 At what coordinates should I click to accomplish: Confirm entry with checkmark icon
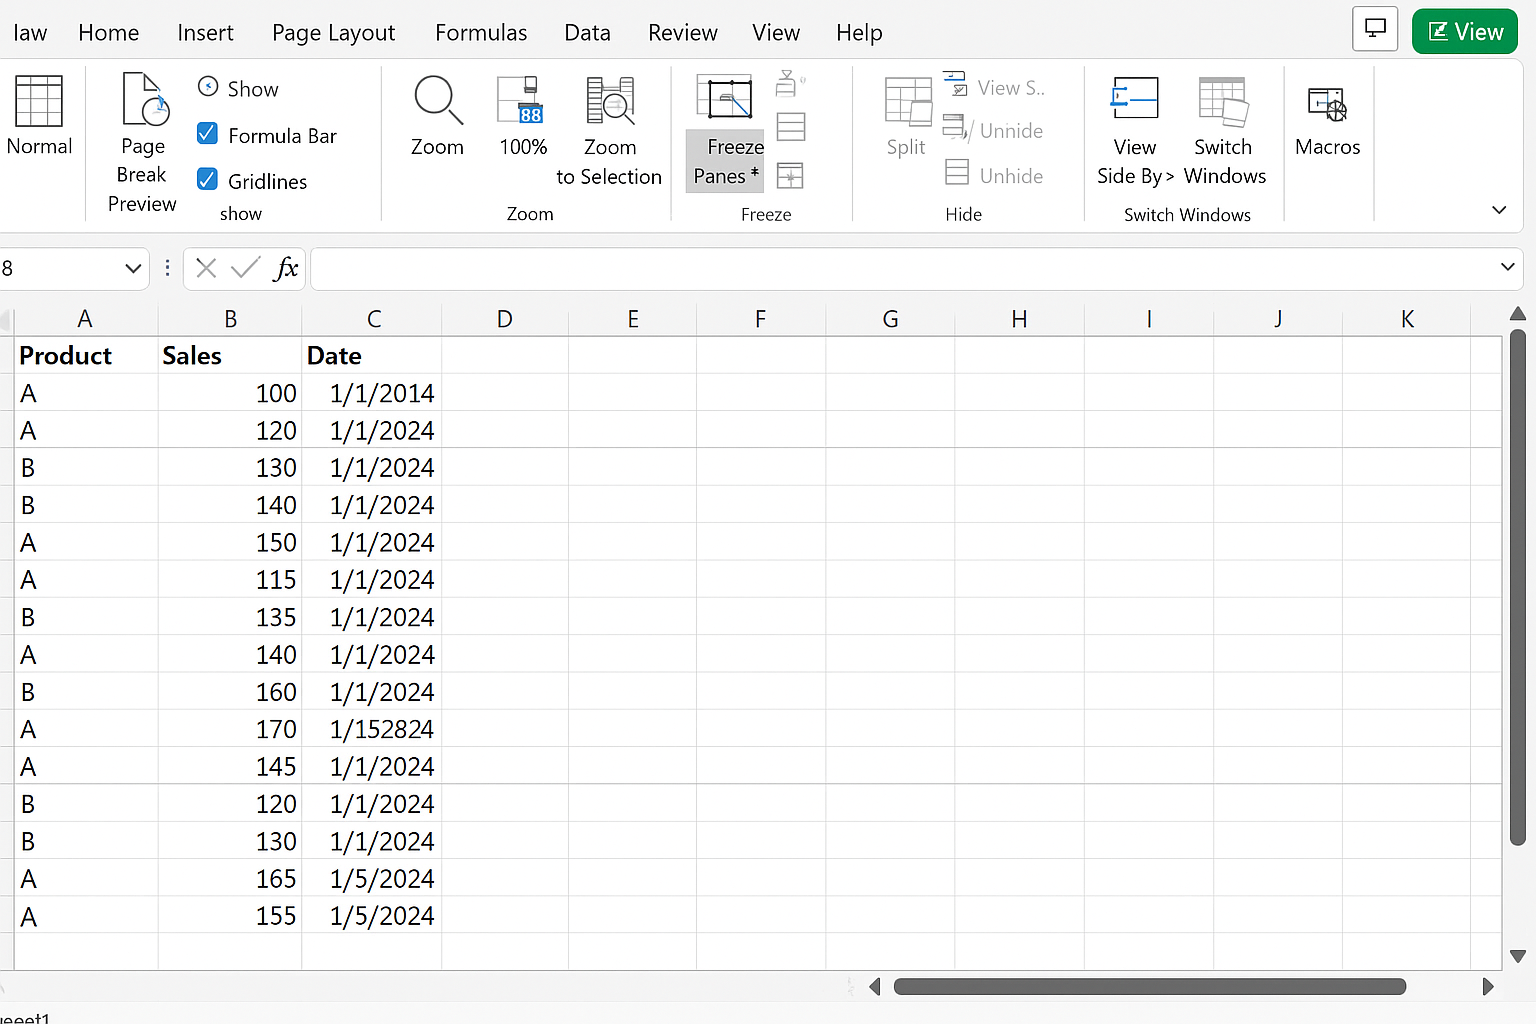pos(245,268)
